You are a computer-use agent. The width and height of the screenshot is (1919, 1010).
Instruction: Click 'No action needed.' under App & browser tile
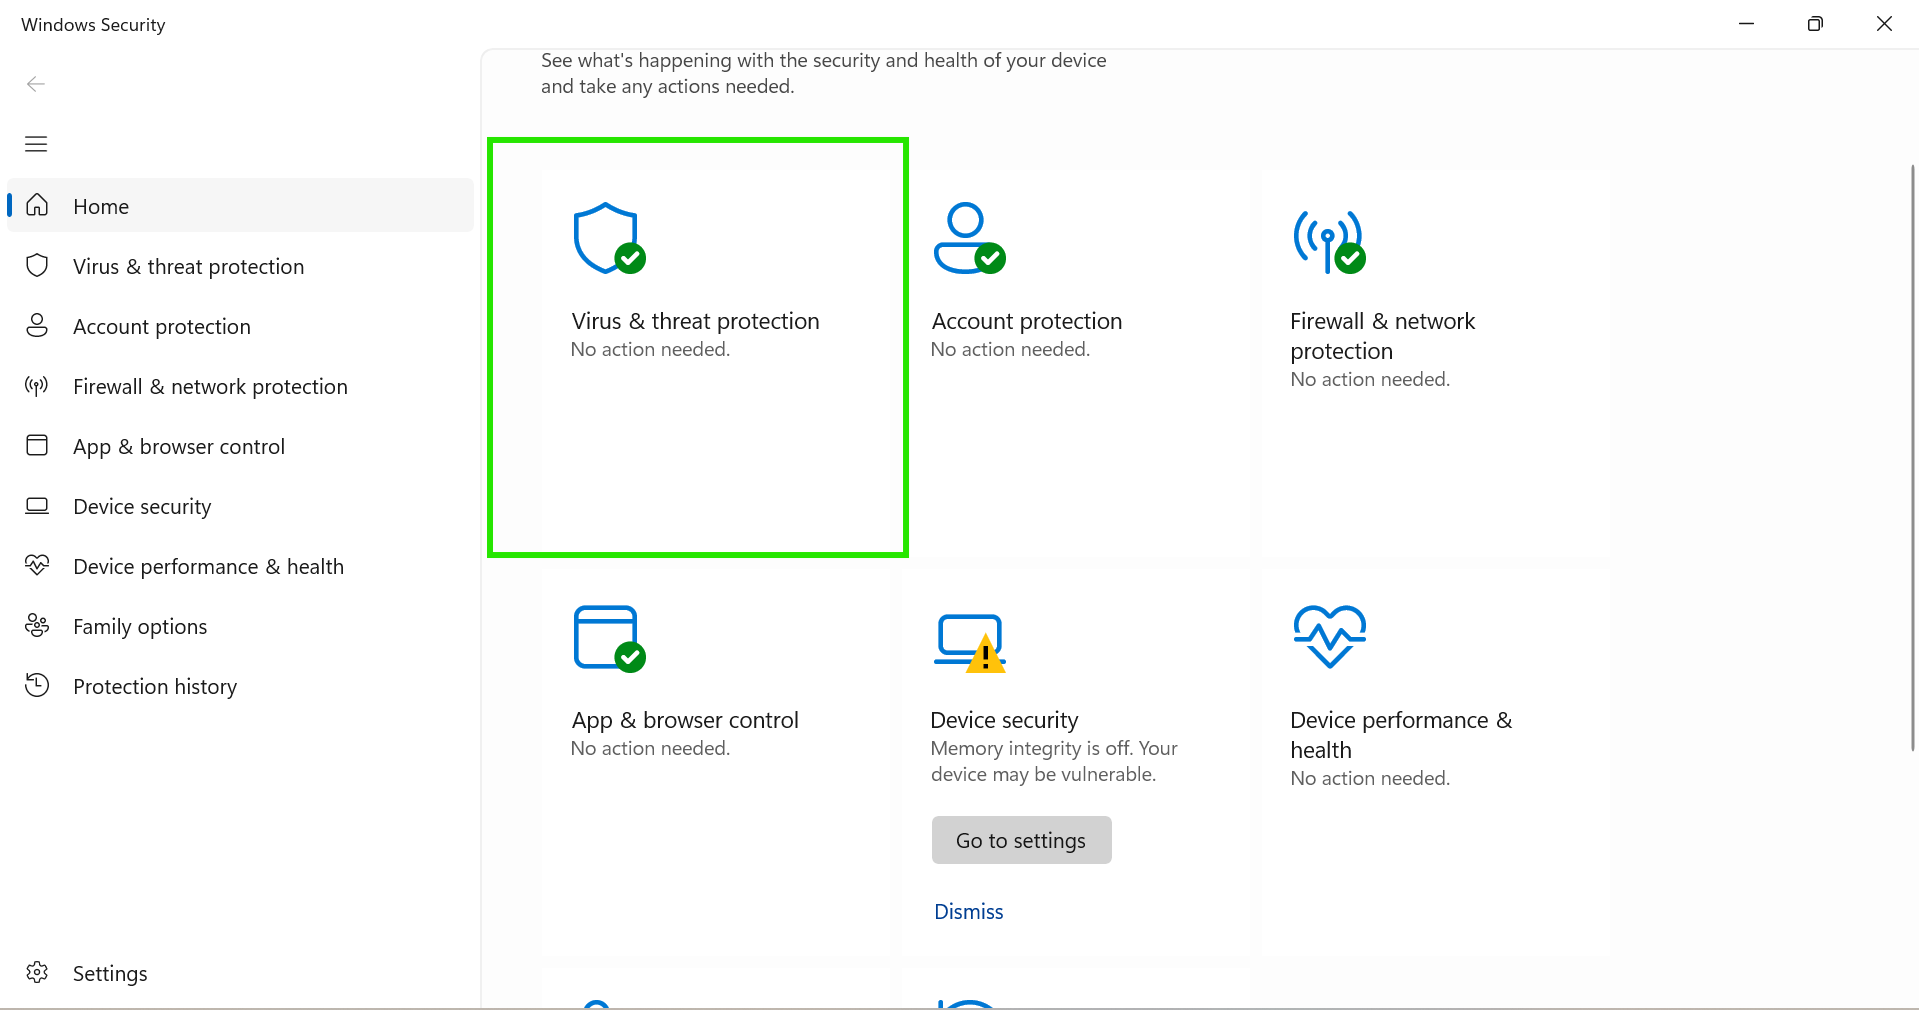point(650,748)
